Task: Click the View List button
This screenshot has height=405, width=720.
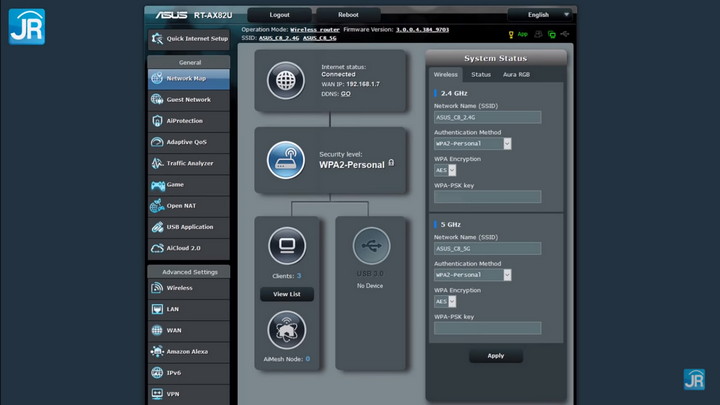Action: pyautogui.click(x=287, y=294)
